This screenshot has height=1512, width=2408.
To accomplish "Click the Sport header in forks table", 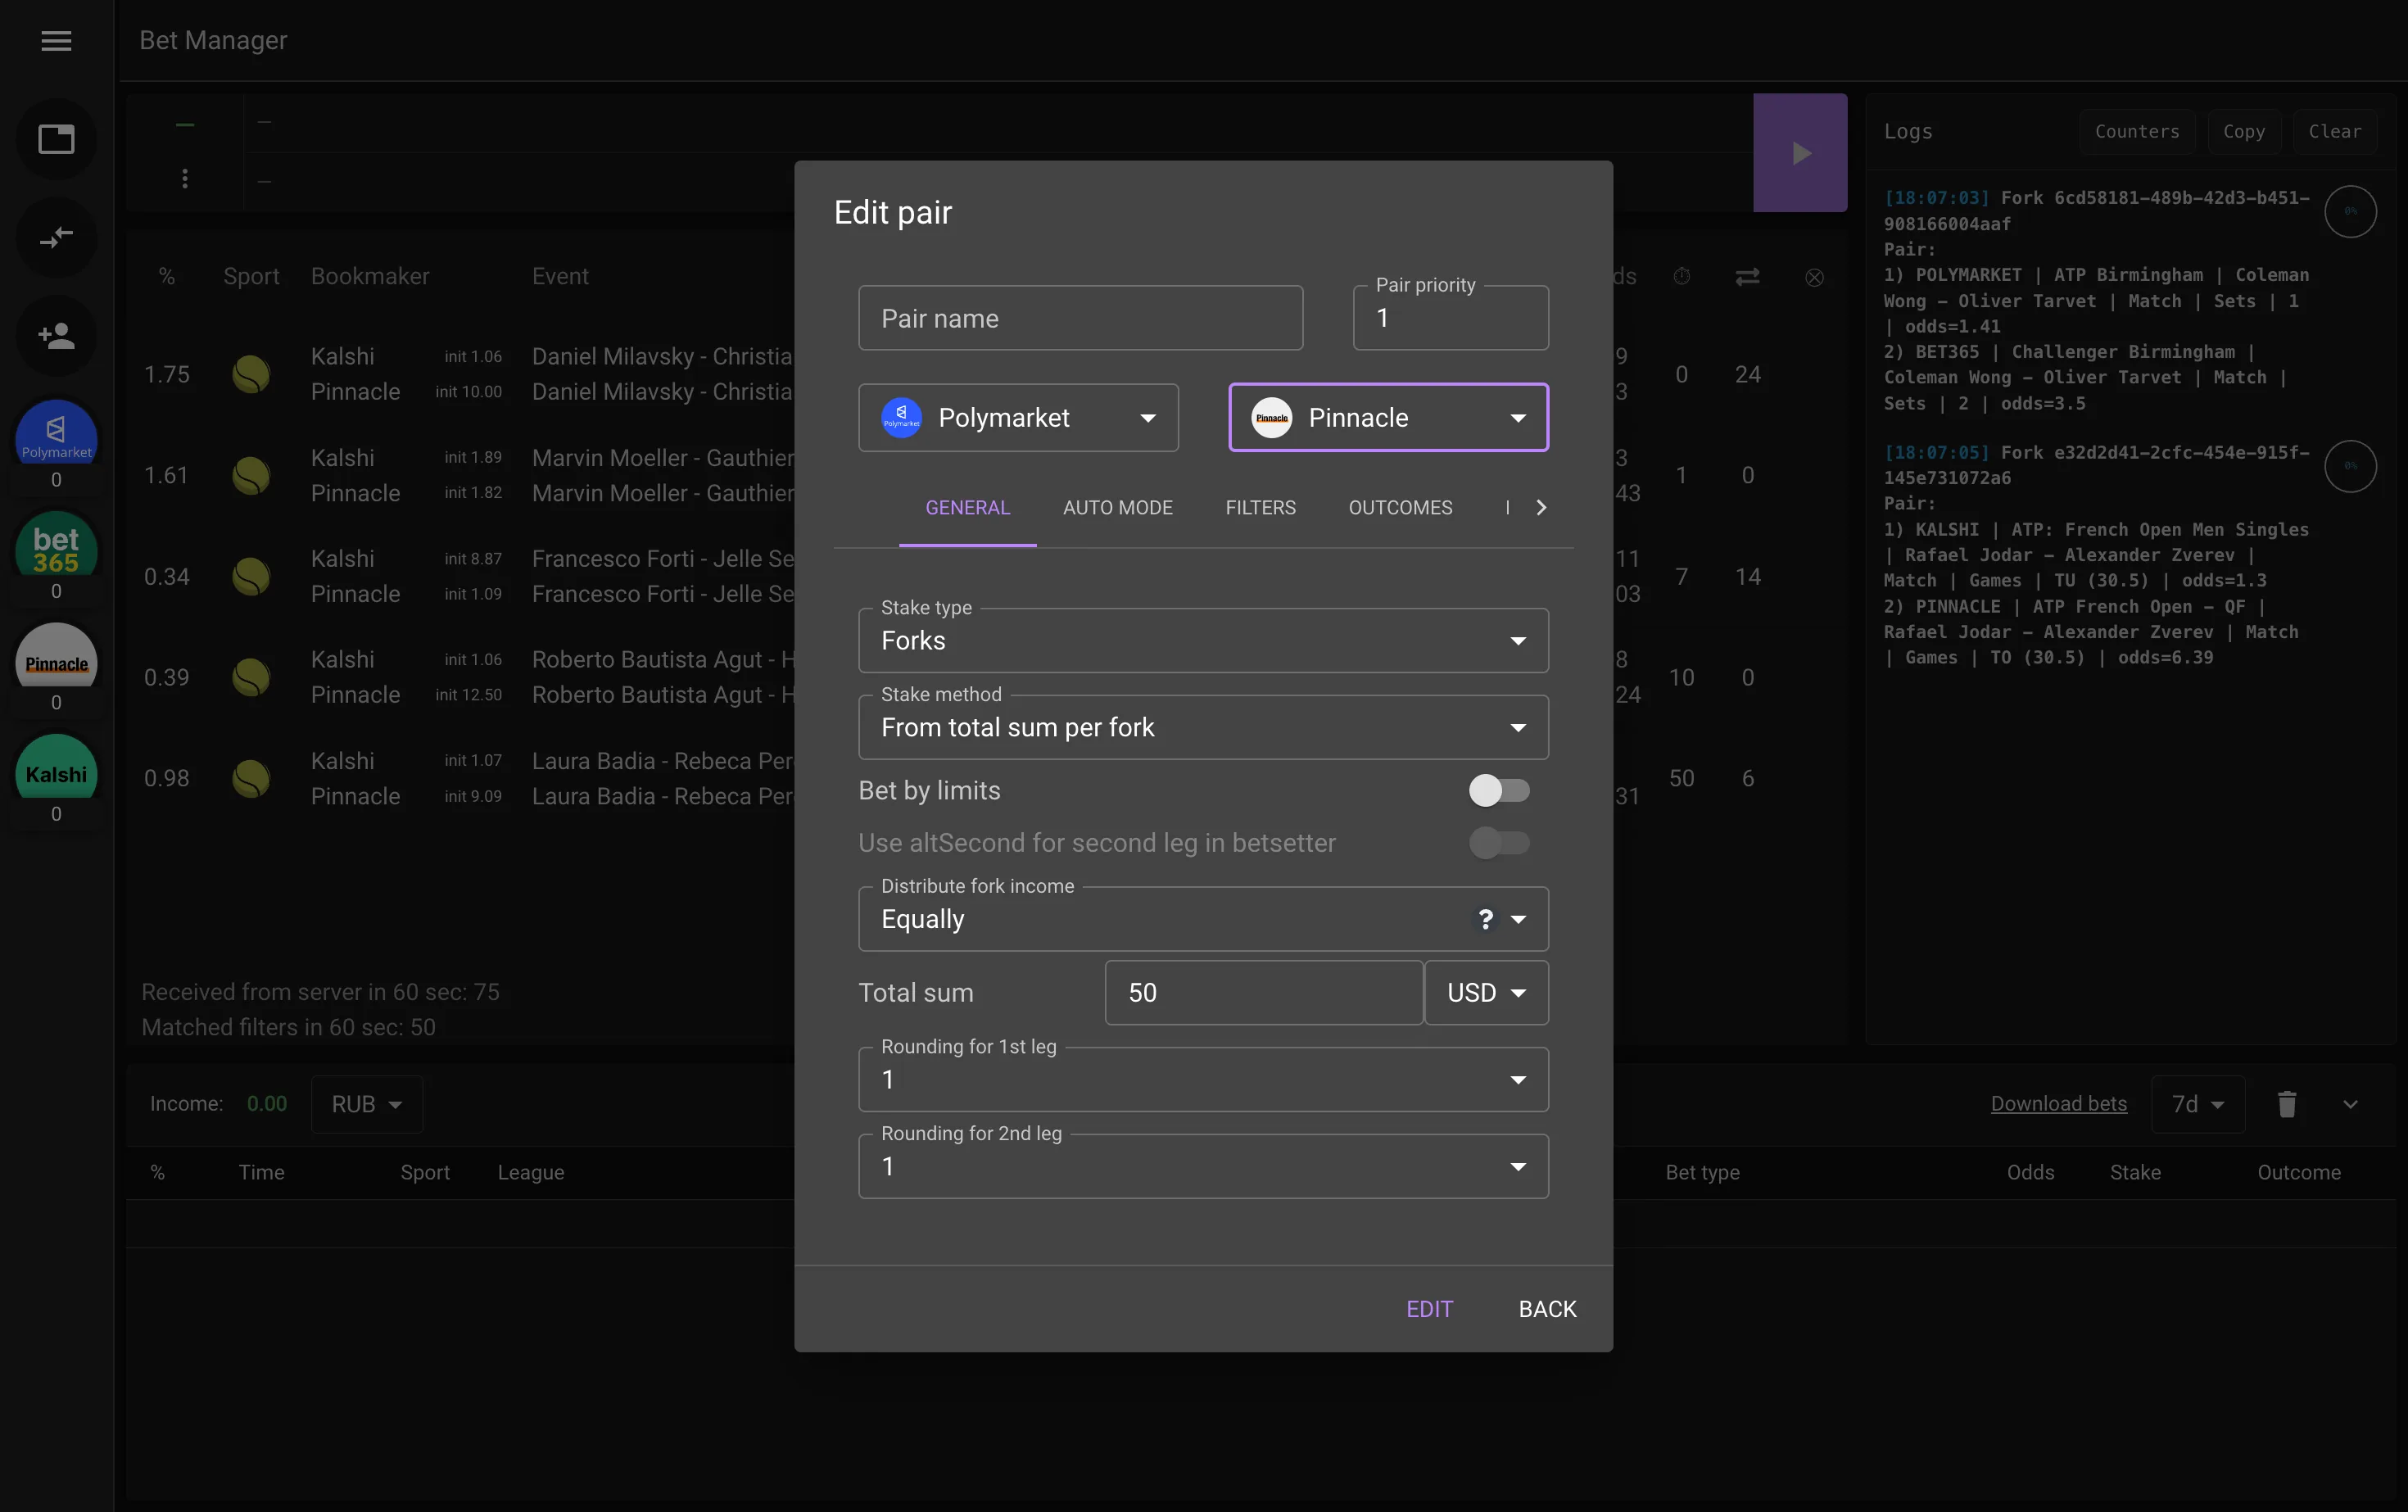I will pos(251,276).
